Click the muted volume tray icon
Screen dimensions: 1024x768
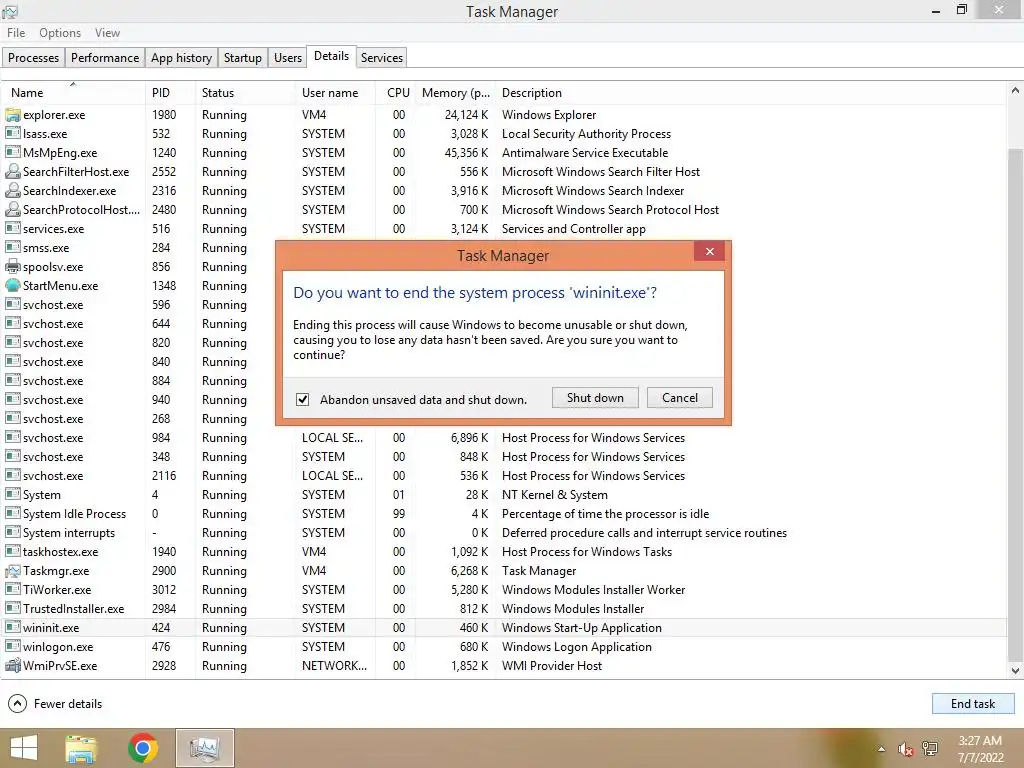[x=905, y=749]
